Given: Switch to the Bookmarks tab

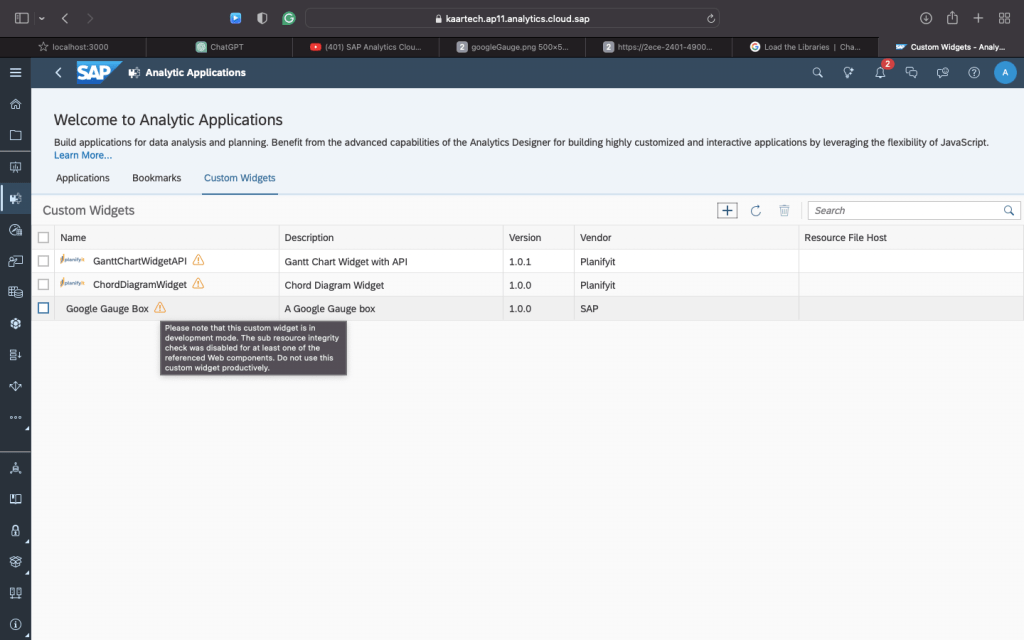Looking at the screenshot, I should tap(157, 178).
